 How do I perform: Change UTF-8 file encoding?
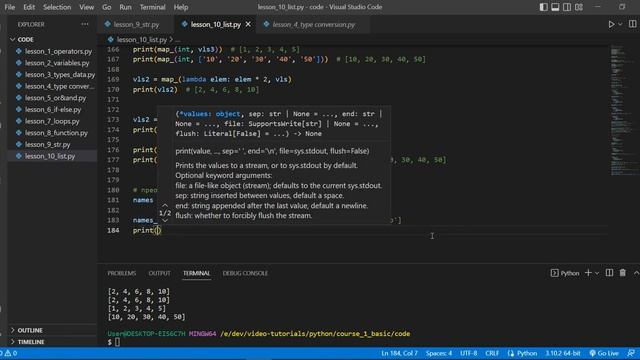click(x=469, y=353)
